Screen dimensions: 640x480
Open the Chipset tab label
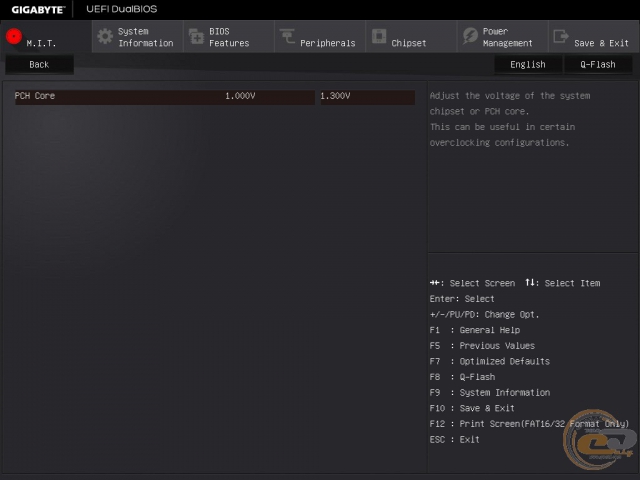[x=409, y=44]
